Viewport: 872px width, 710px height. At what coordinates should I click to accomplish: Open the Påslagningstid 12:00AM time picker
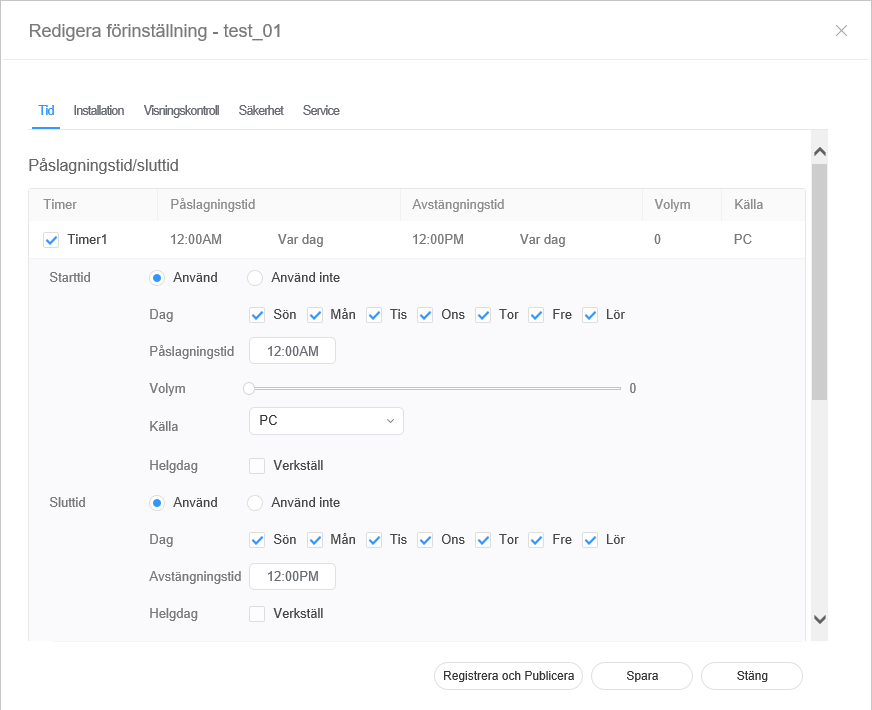tap(292, 352)
